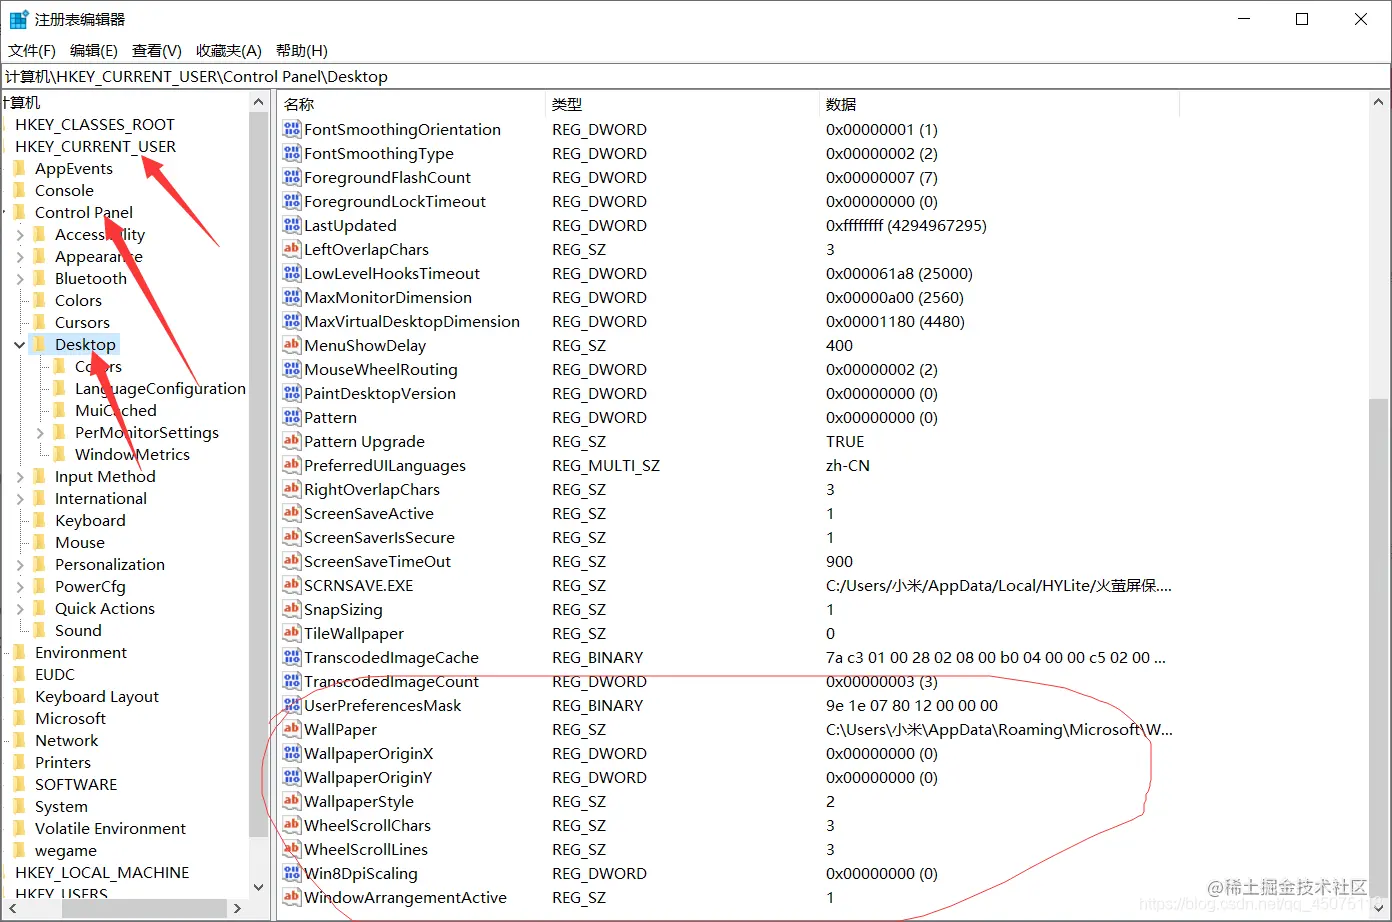Expand the Input Method key
This screenshot has height=922, width=1392.
[20, 477]
